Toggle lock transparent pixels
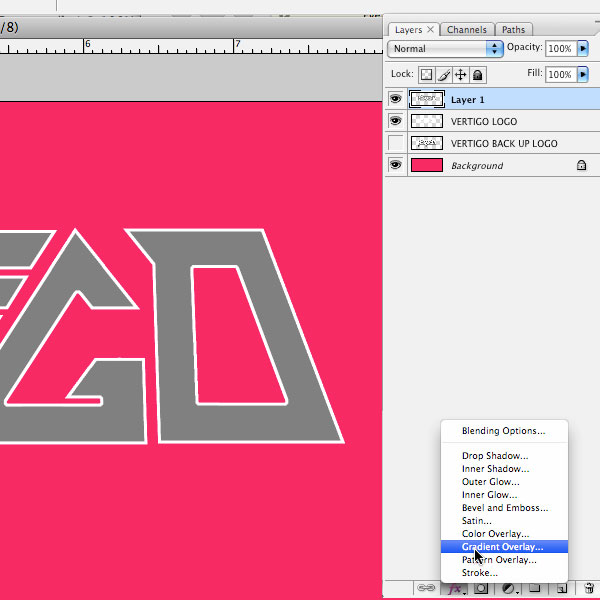This screenshot has width=600, height=600. point(427,75)
